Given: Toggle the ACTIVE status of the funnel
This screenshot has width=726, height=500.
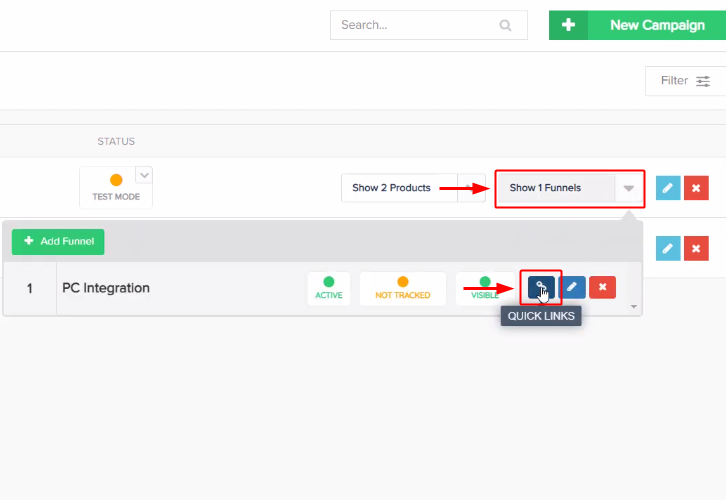Looking at the screenshot, I should click(x=329, y=288).
